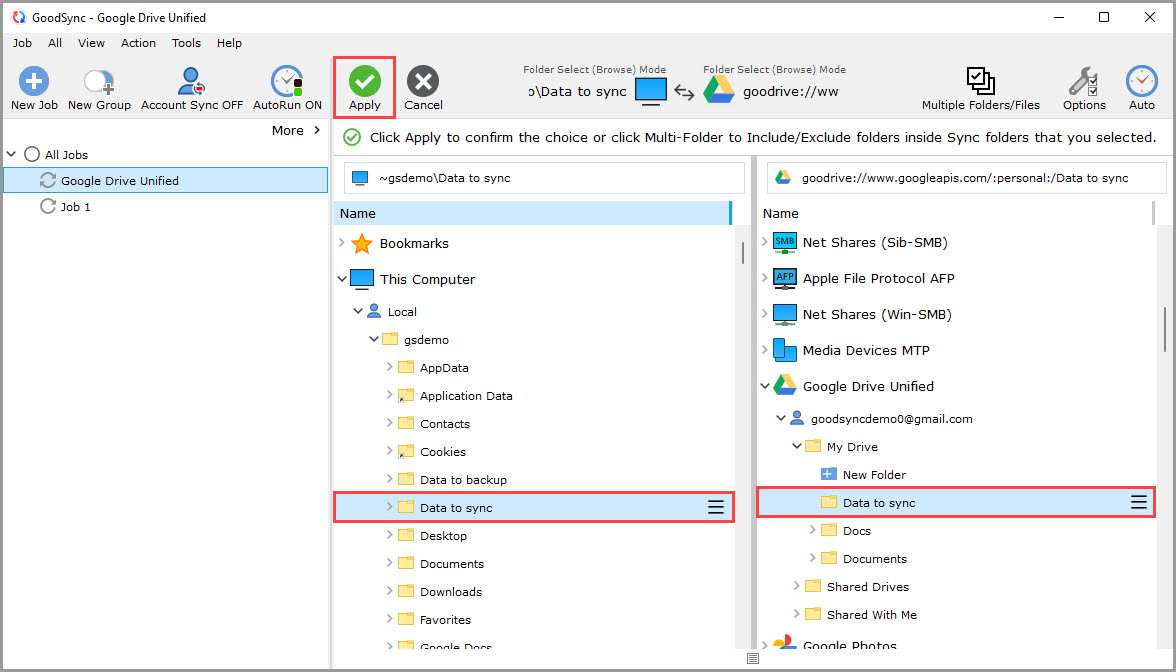Click 'goodrive://ww' path text in toolbar
The image size is (1176, 672).
[x=790, y=92]
